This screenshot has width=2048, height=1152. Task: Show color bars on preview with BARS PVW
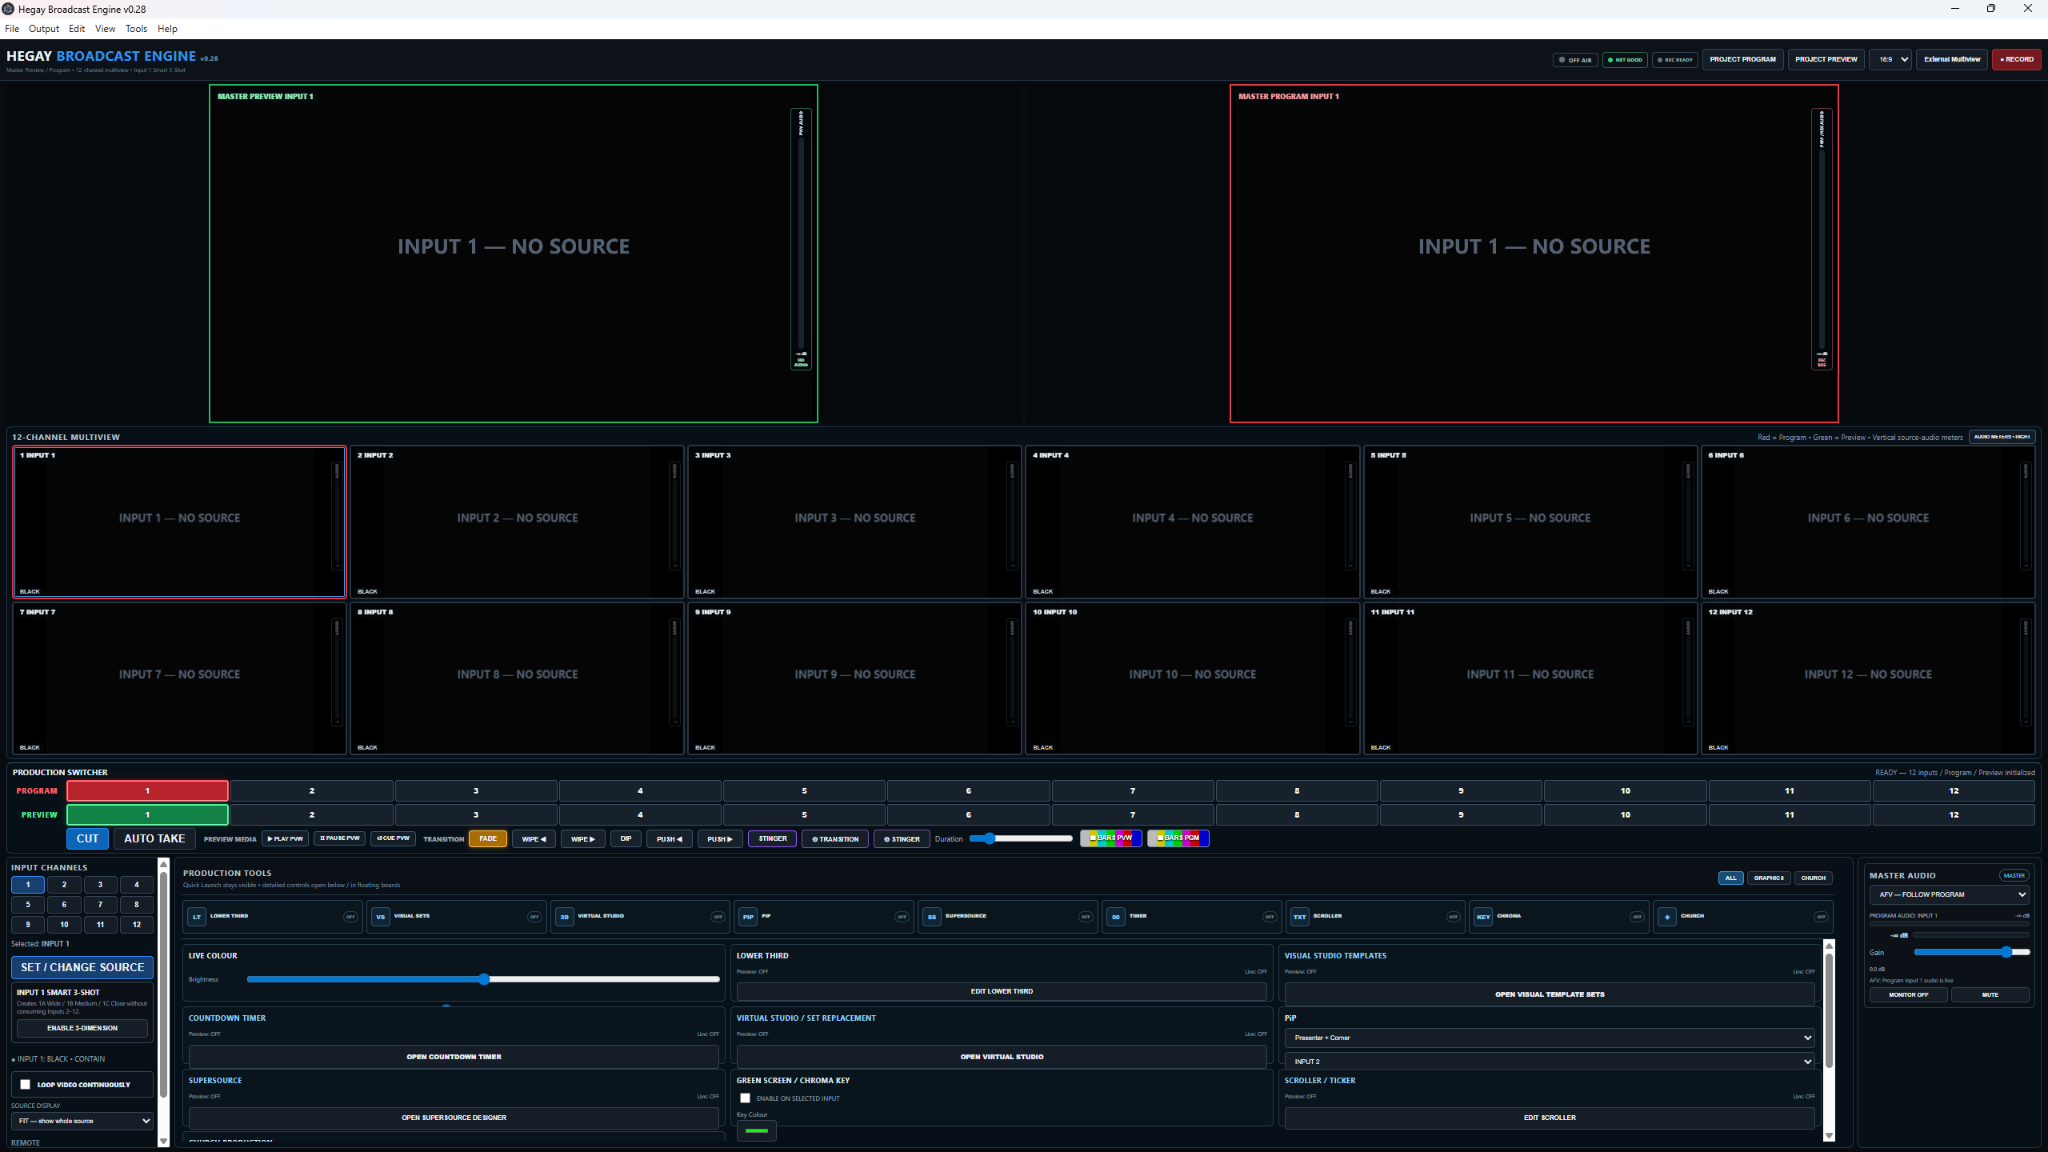pyautogui.click(x=1111, y=838)
